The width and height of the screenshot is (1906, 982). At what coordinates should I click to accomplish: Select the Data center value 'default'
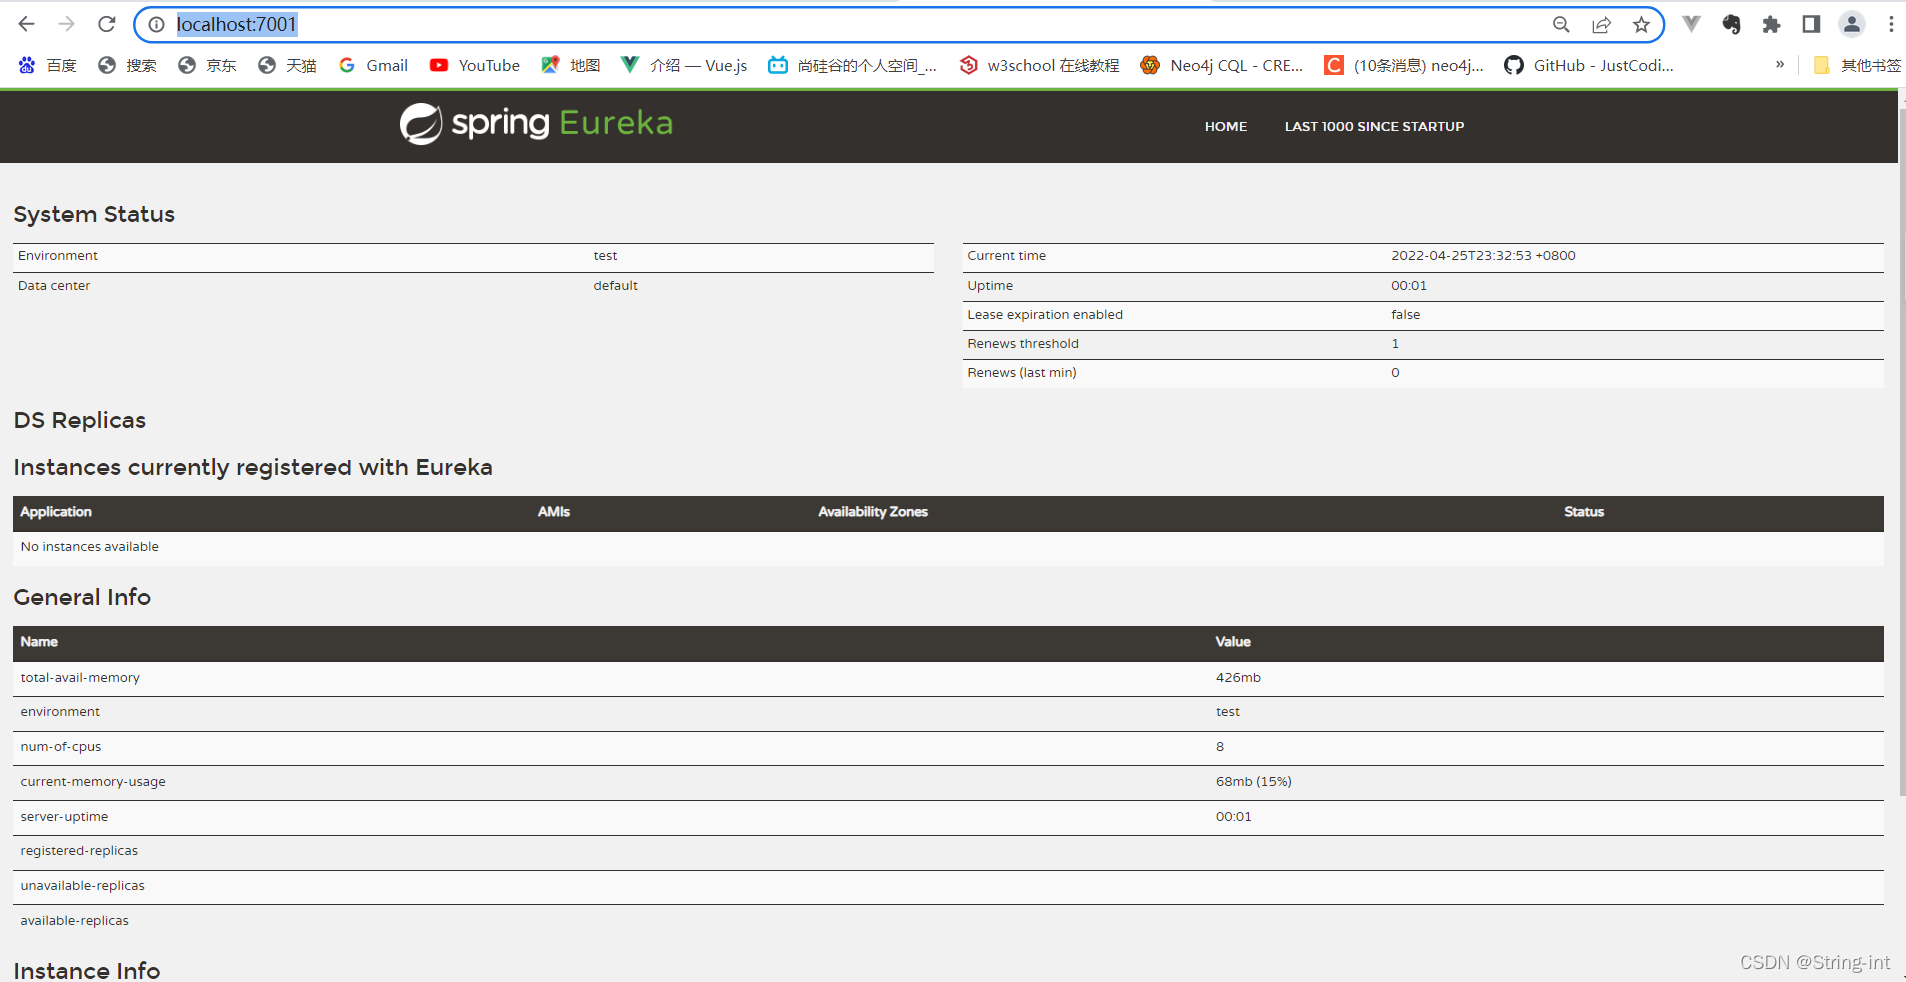tap(615, 286)
